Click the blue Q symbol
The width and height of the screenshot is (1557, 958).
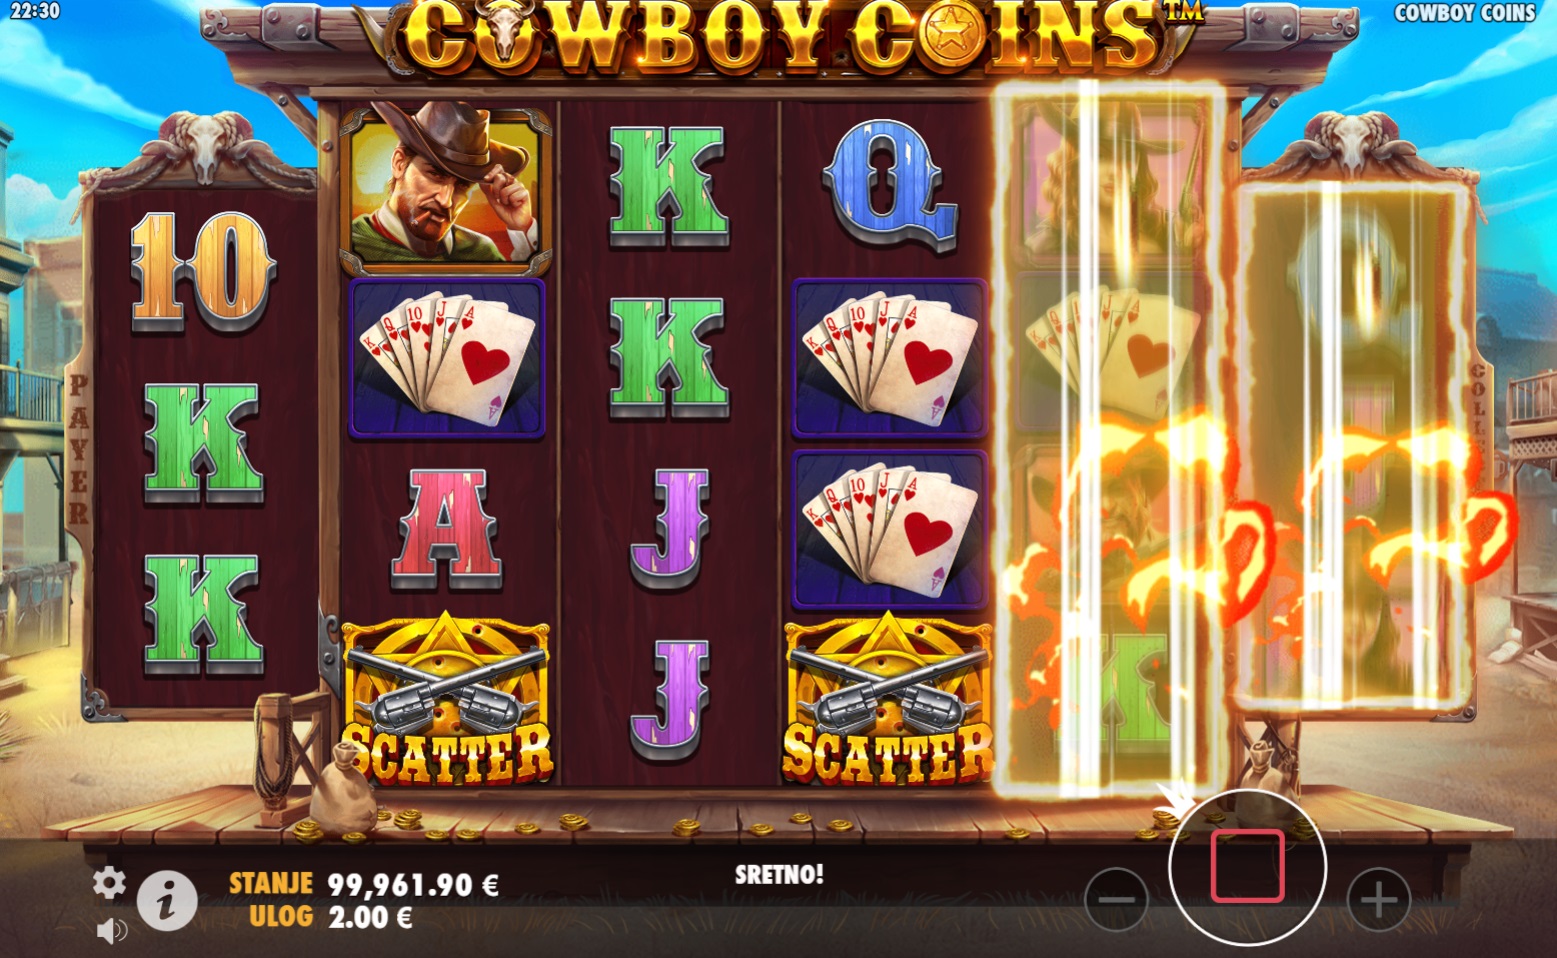[888, 185]
